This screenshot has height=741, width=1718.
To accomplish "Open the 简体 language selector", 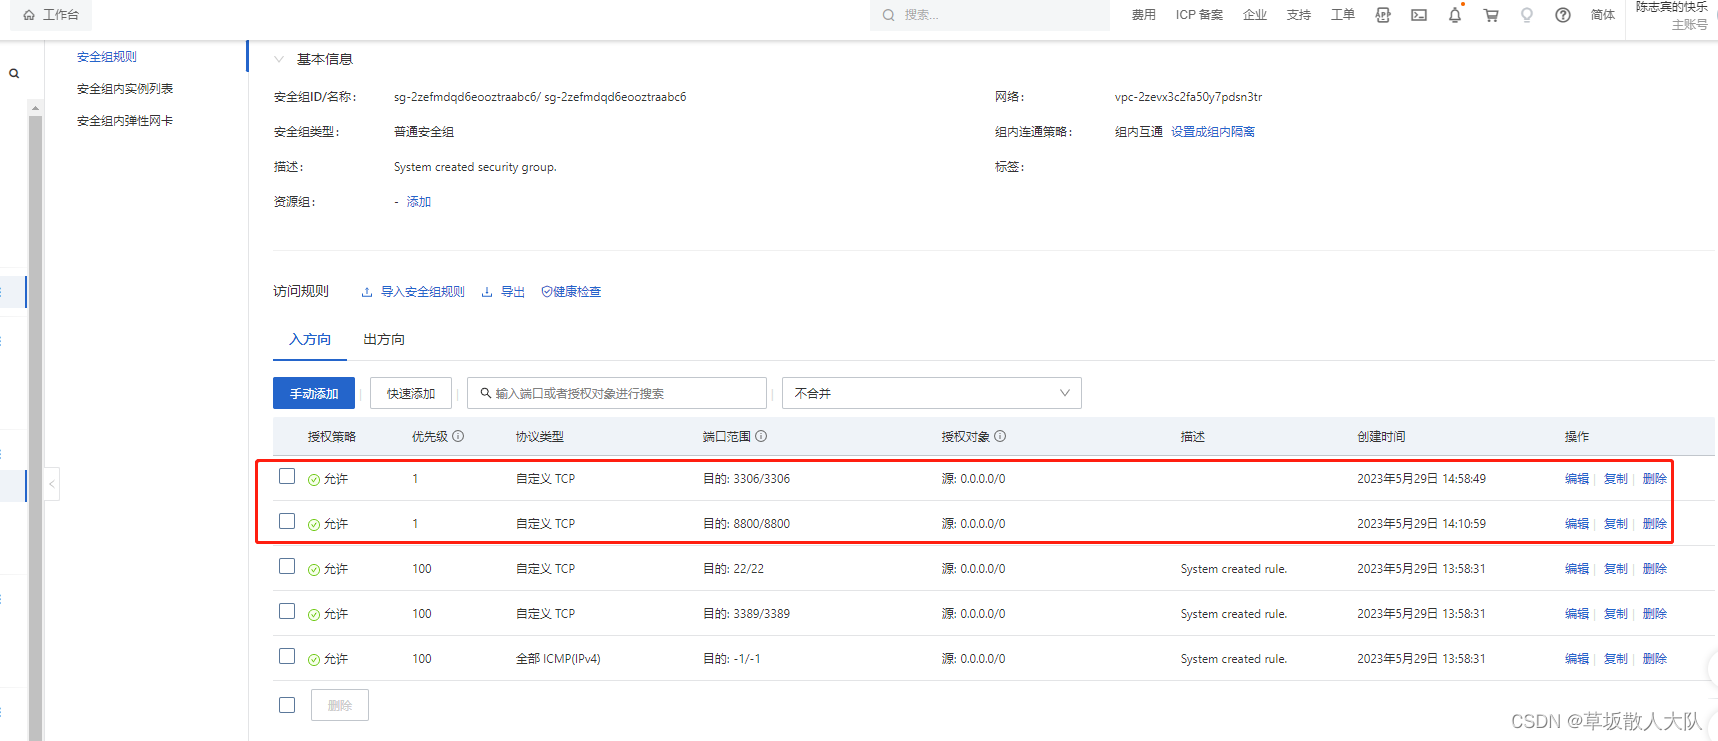I will (1603, 15).
